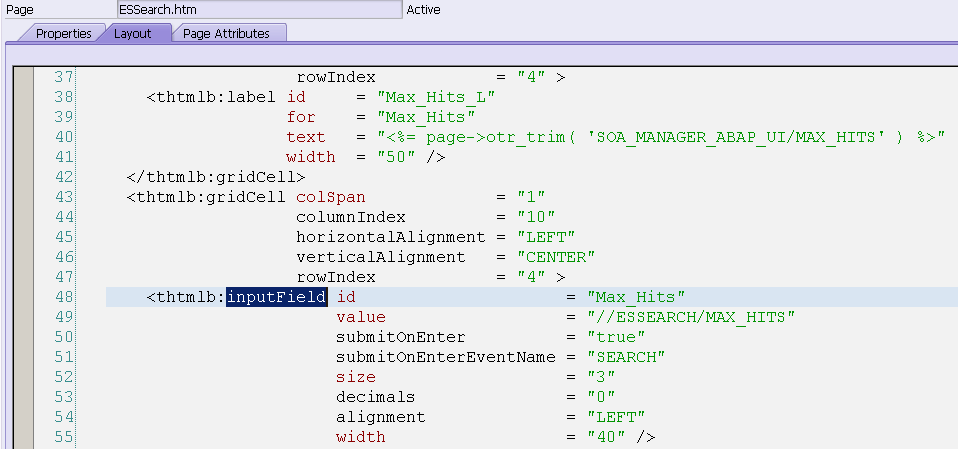Image resolution: width=958 pixels, height=449 pixels.
Task: Click the Active status text
Action: pos(423,10)
